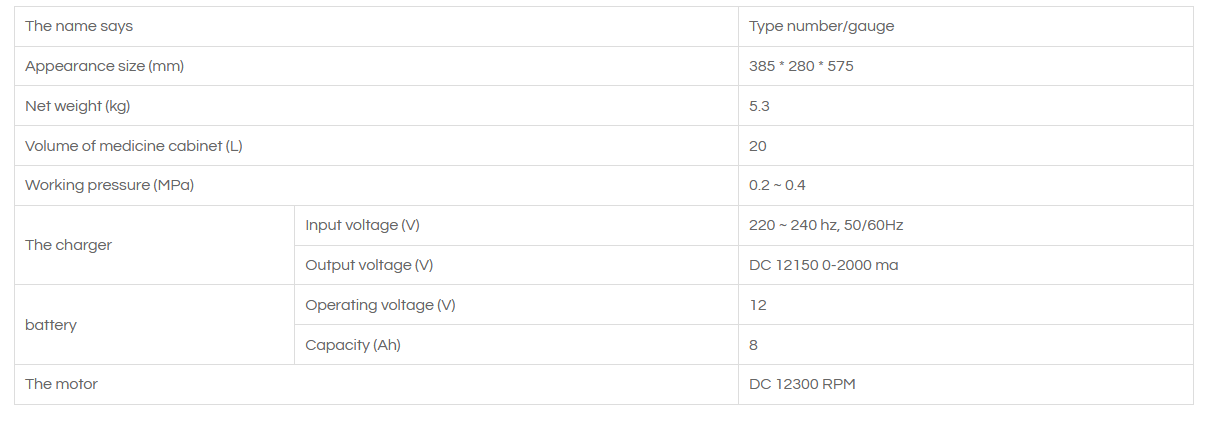Select "Input voltage (V)" label
Viewport: 1209px width, 424px height.
(x=362, y=225)
